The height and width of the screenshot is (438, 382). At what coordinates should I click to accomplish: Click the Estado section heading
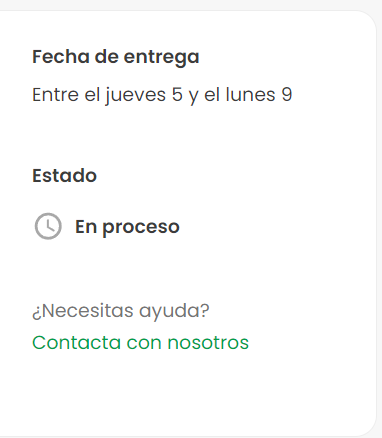(x=64, y=175)
